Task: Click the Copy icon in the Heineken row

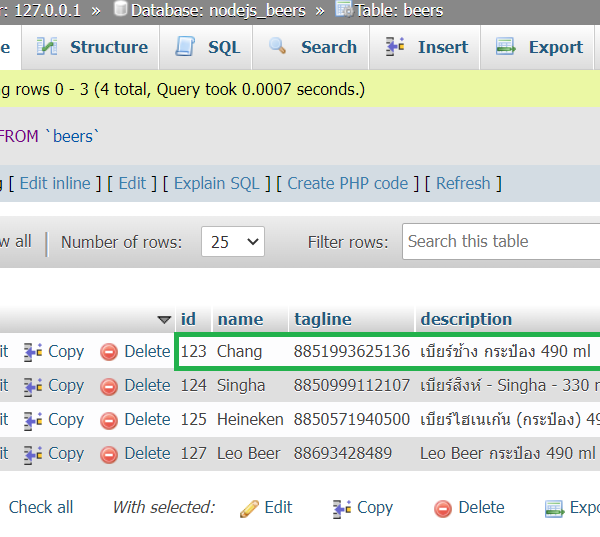Action: point(33,420)
